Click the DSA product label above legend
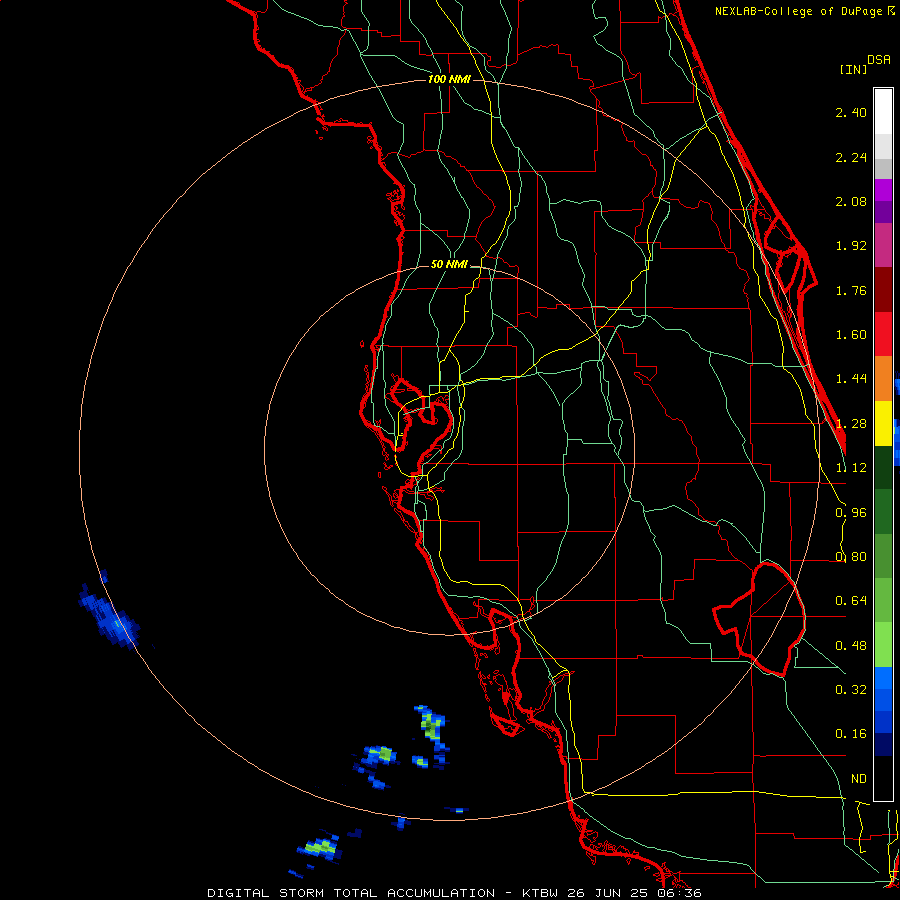 879,60
